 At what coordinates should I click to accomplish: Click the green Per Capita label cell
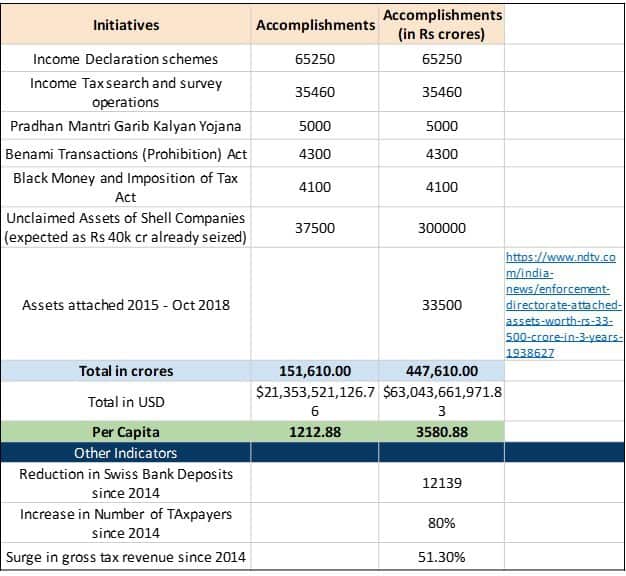click(x=126, y=432)
